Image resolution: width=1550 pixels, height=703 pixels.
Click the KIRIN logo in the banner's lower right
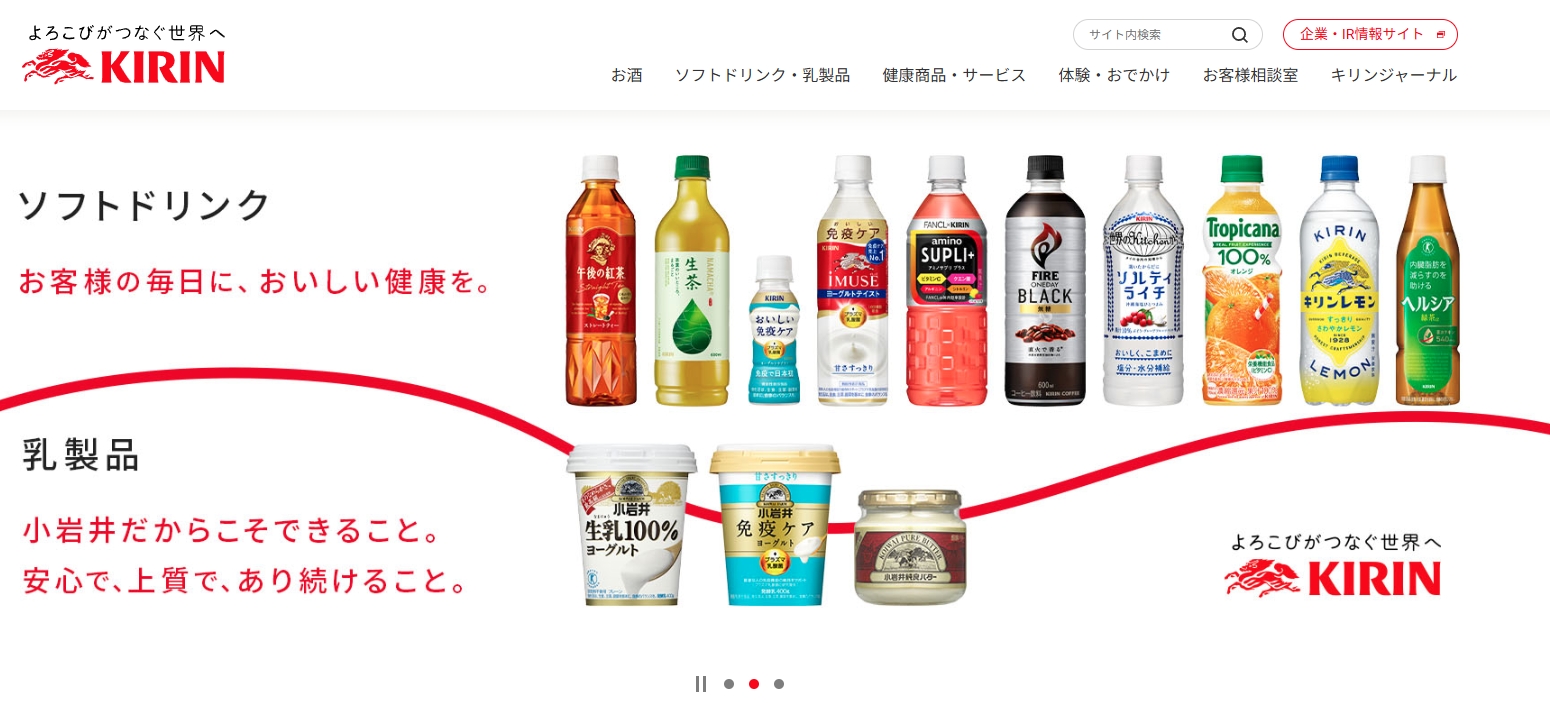(1334, 565)
